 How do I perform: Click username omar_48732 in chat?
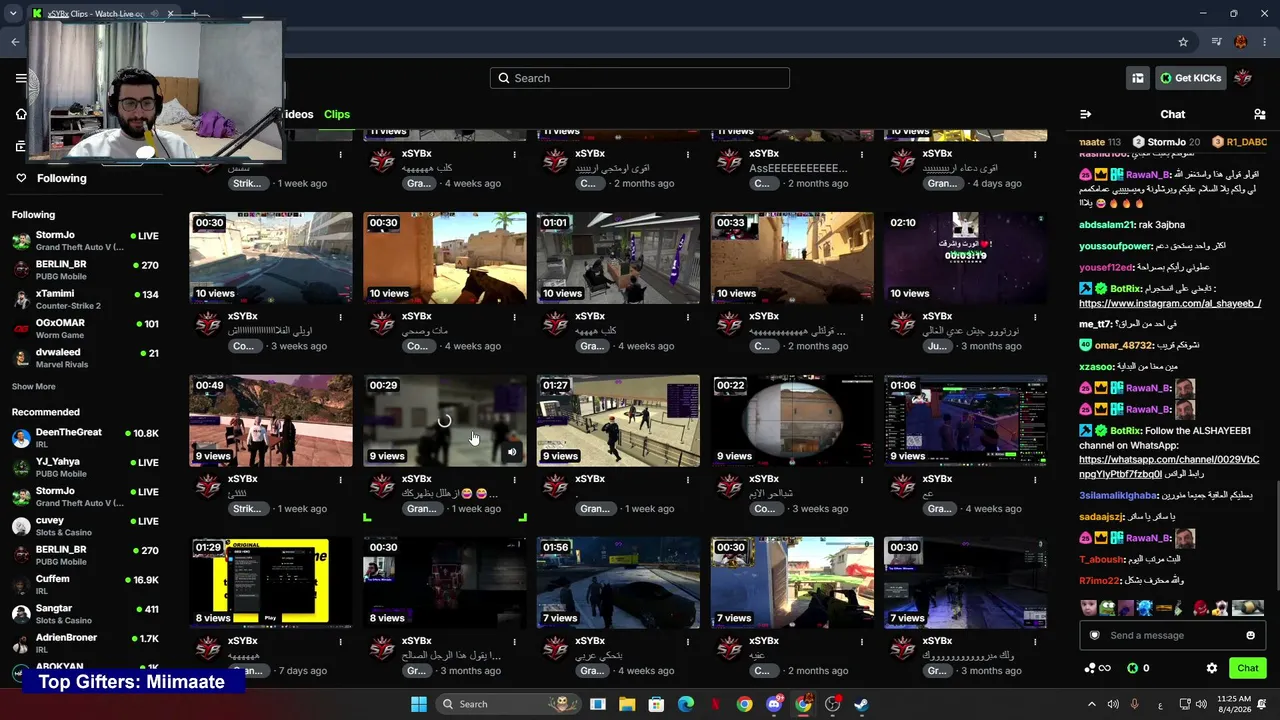pyautogui.click(x=1124, y=345)
